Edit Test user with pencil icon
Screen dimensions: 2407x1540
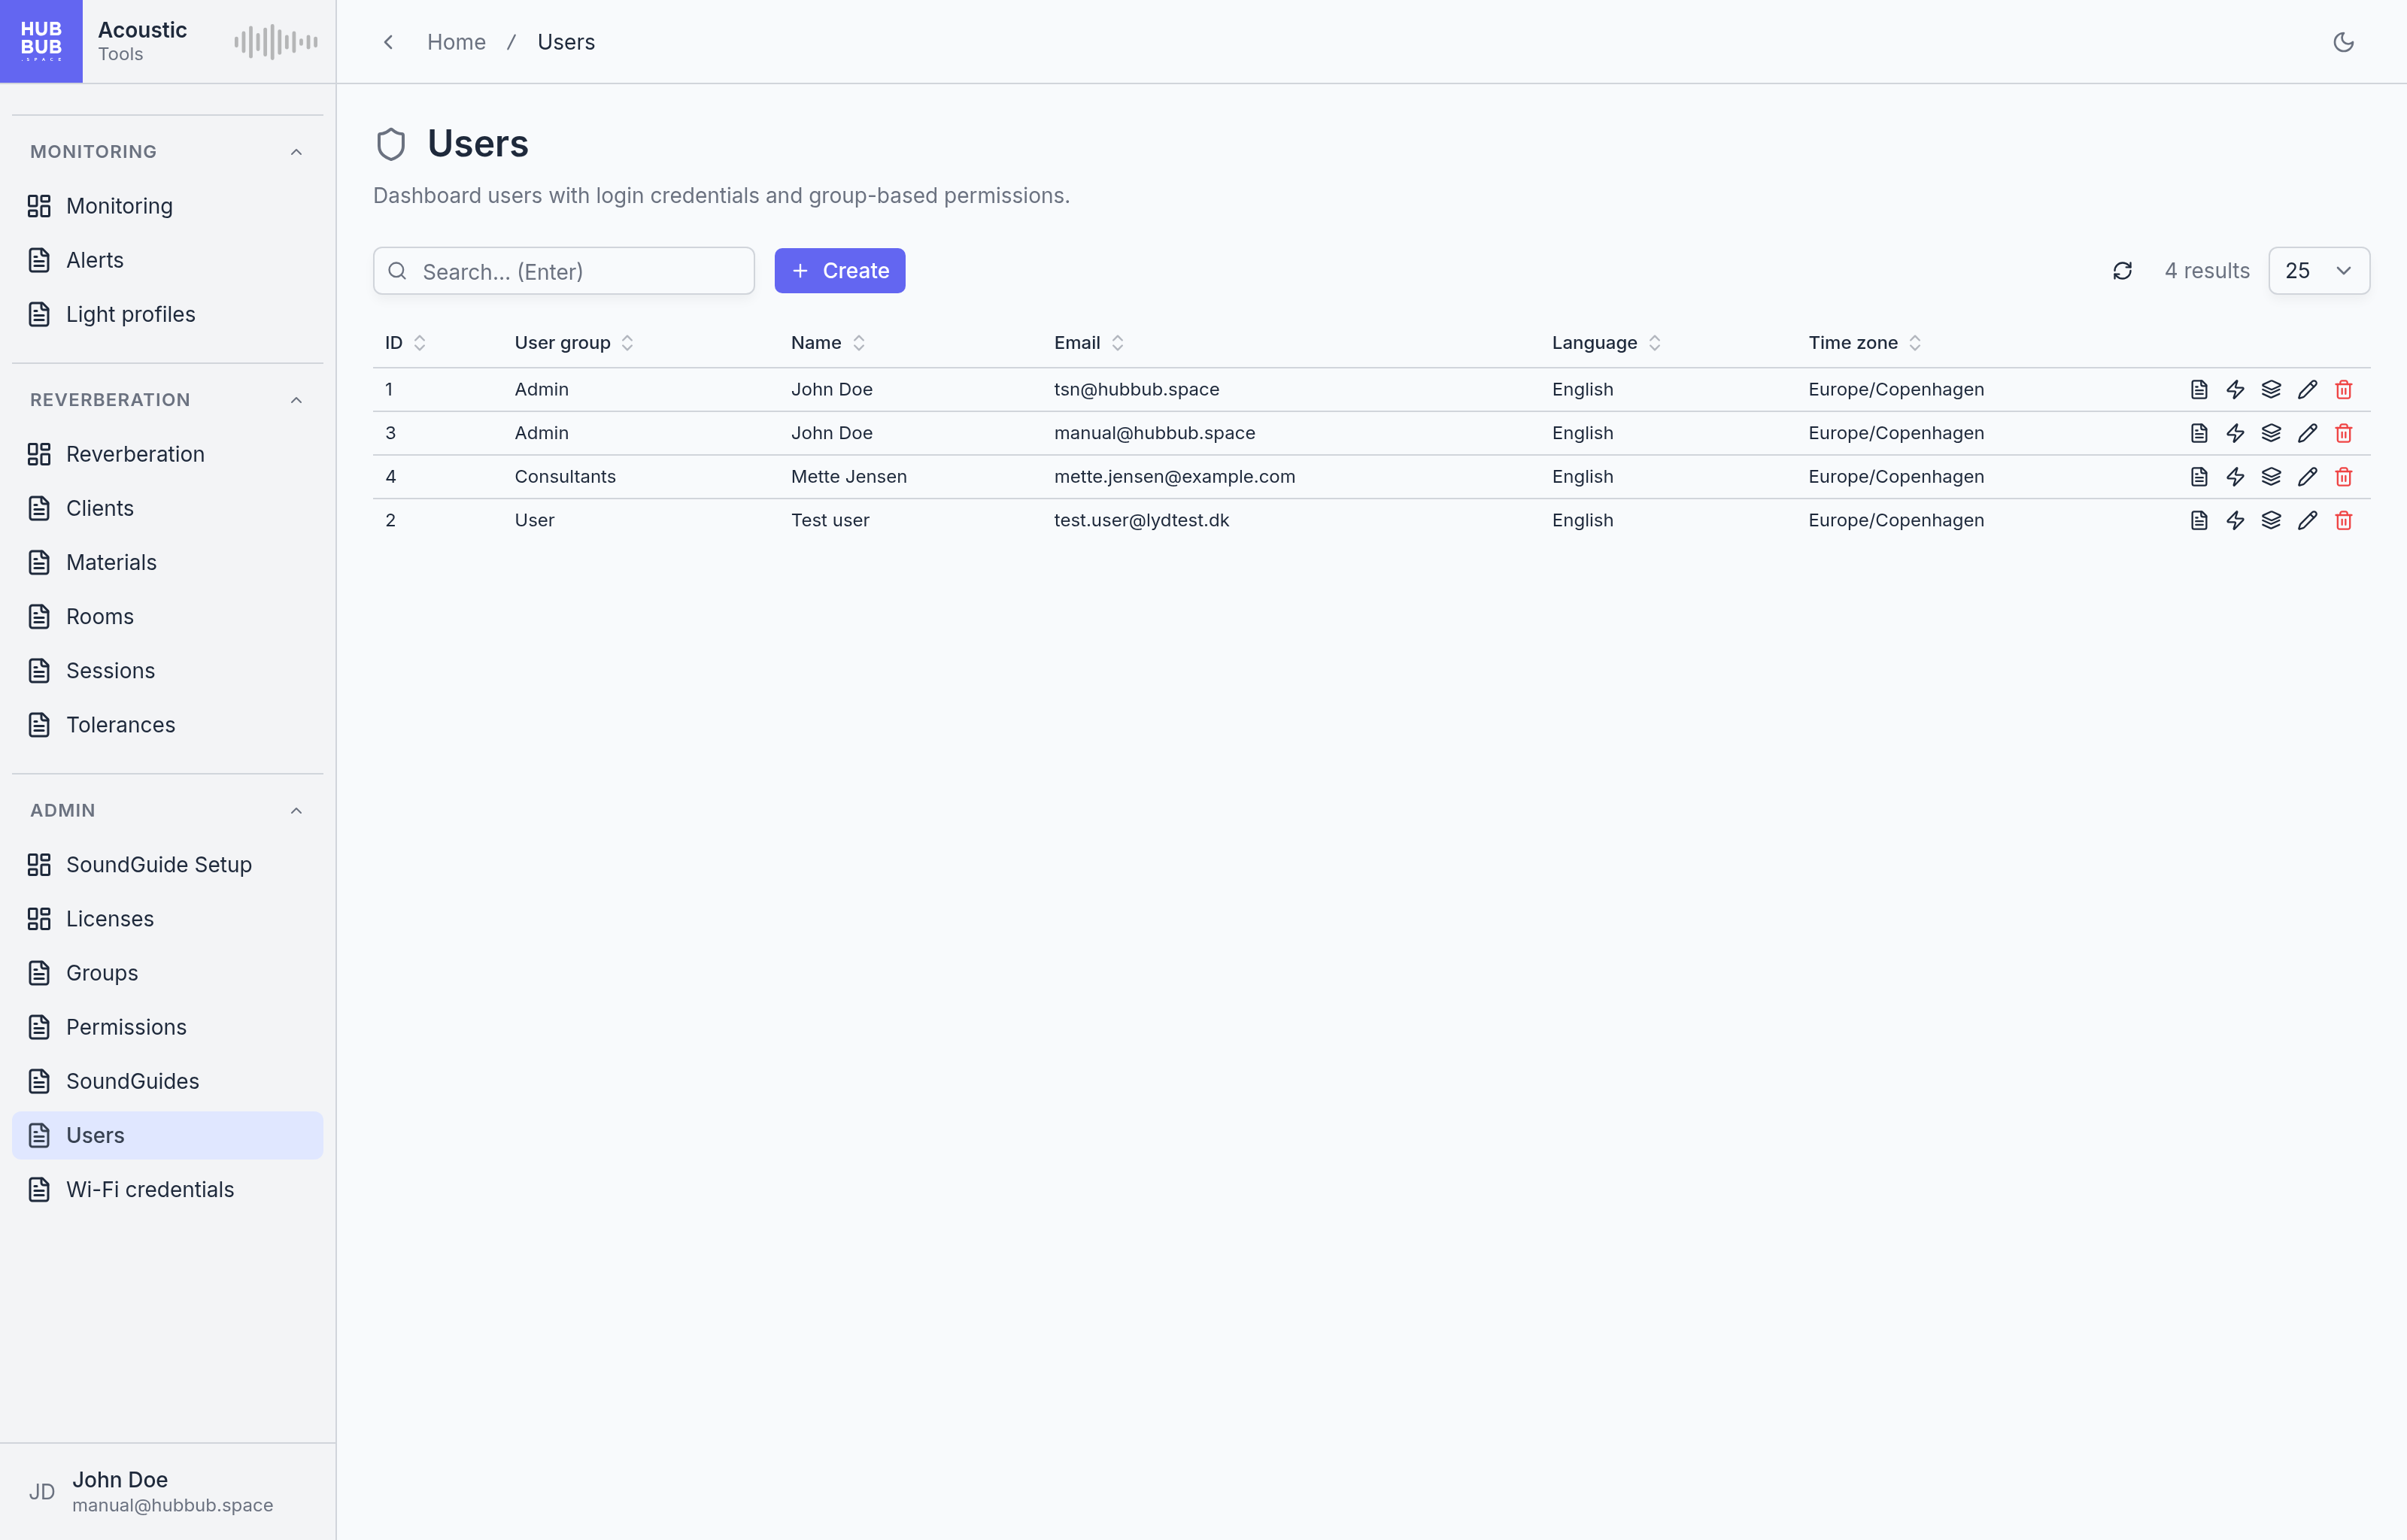point(2307,520)
